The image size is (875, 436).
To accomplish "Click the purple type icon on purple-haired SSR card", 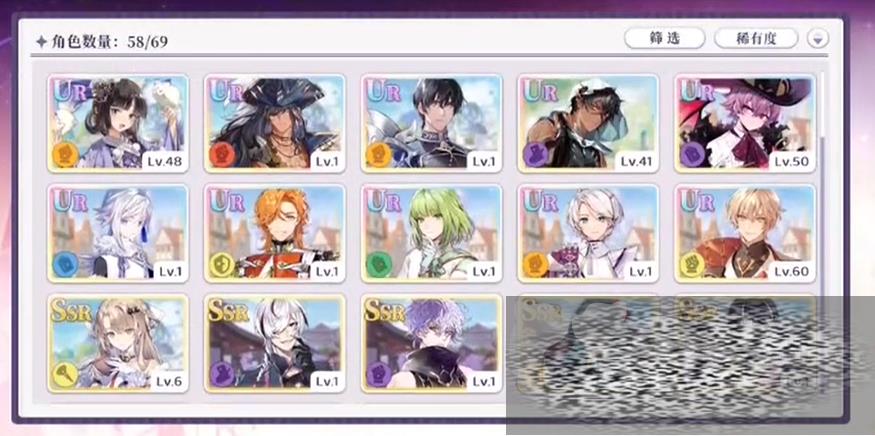I will (x=378, y=375).
